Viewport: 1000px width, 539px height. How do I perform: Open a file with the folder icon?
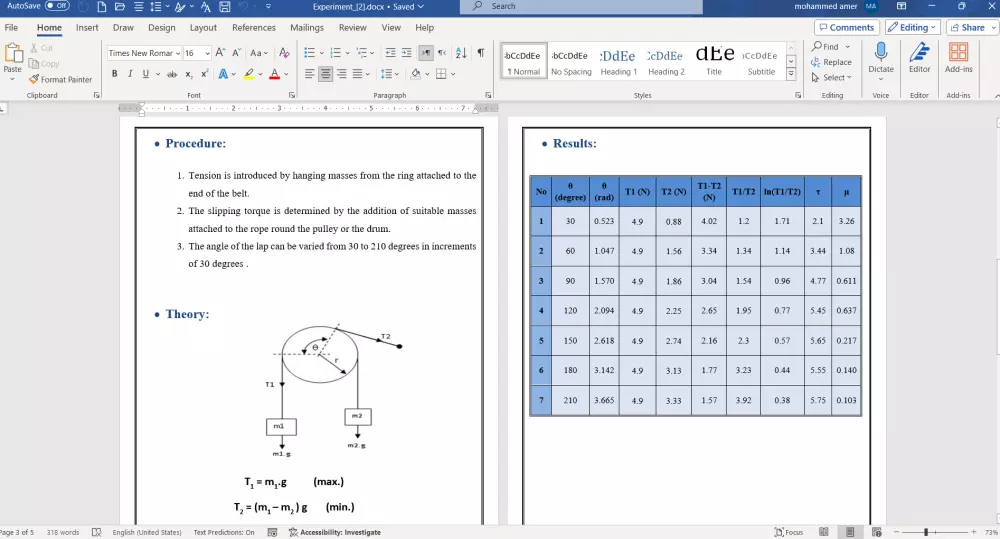pos(120,6)
